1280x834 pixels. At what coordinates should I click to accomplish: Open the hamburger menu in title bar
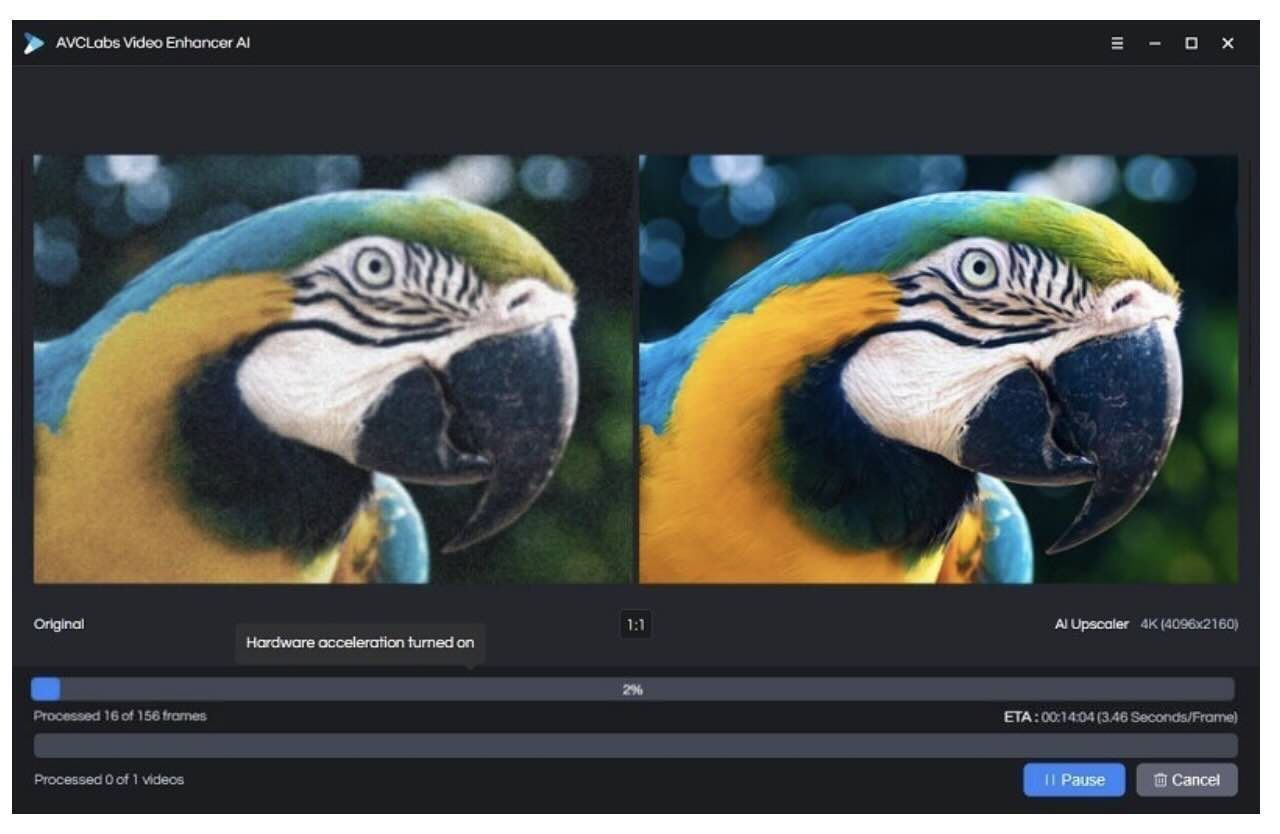coord(1117,44)
